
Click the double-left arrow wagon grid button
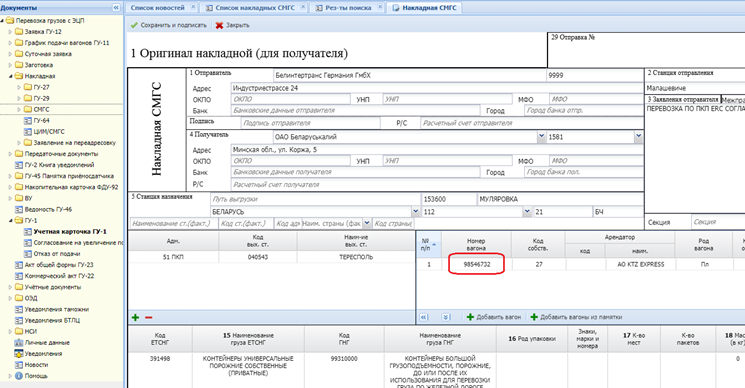[424, 317]
